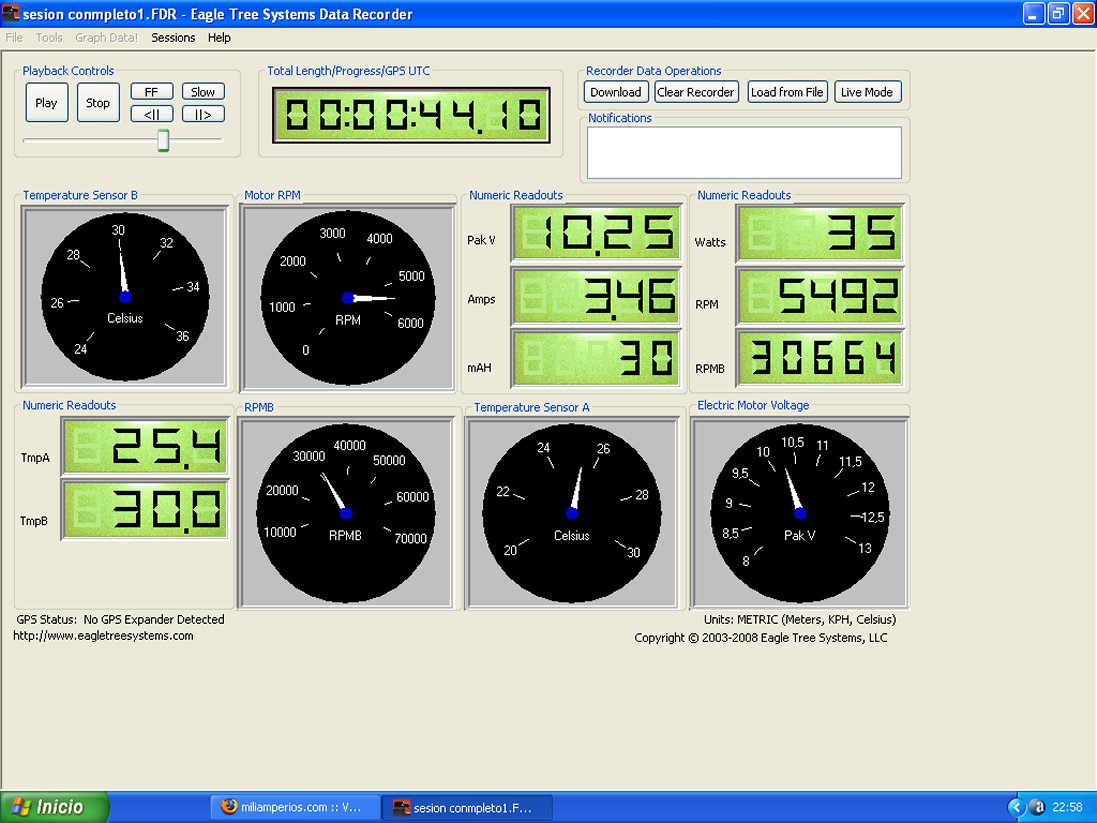
Task: Step forward one frame with ||> button
Action: [203, 114]
